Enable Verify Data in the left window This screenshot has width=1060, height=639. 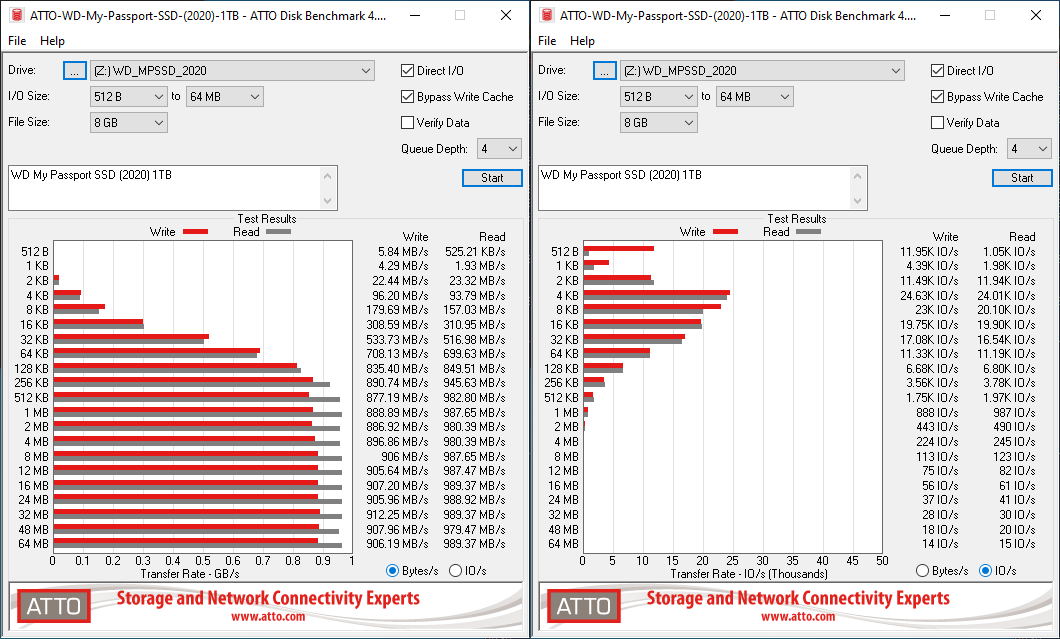point(408,123)
